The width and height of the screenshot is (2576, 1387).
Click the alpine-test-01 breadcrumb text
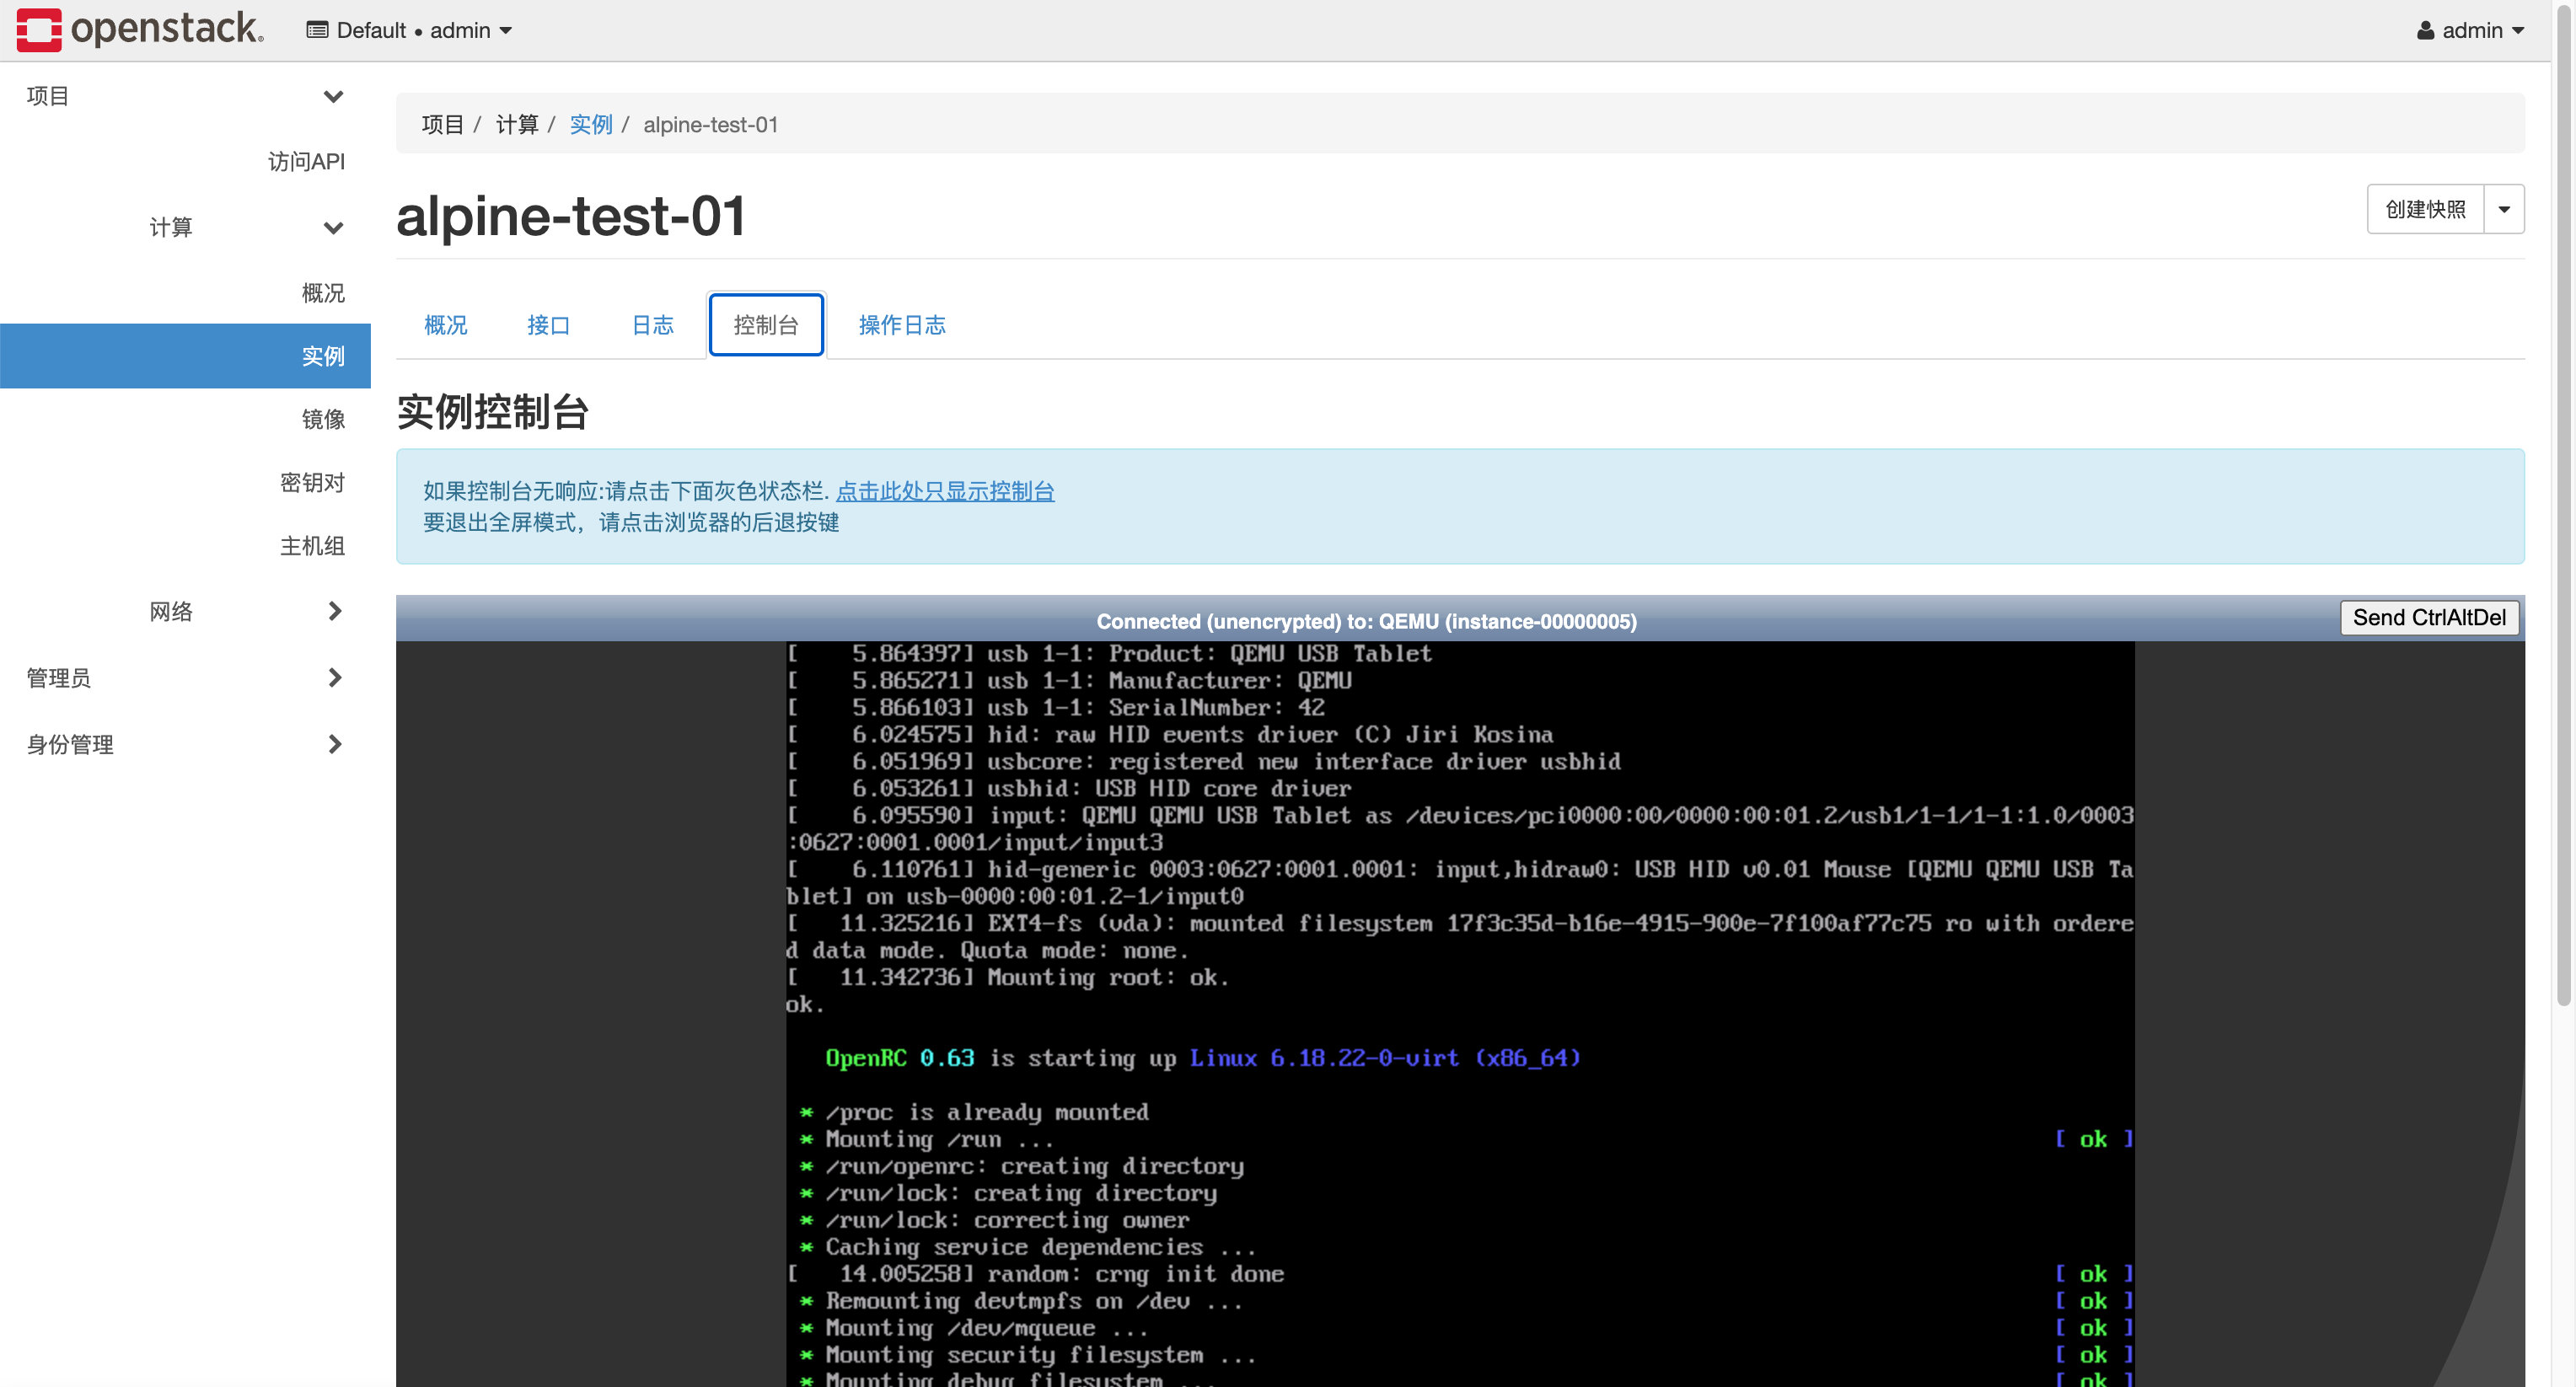click(x=710, y=124)
